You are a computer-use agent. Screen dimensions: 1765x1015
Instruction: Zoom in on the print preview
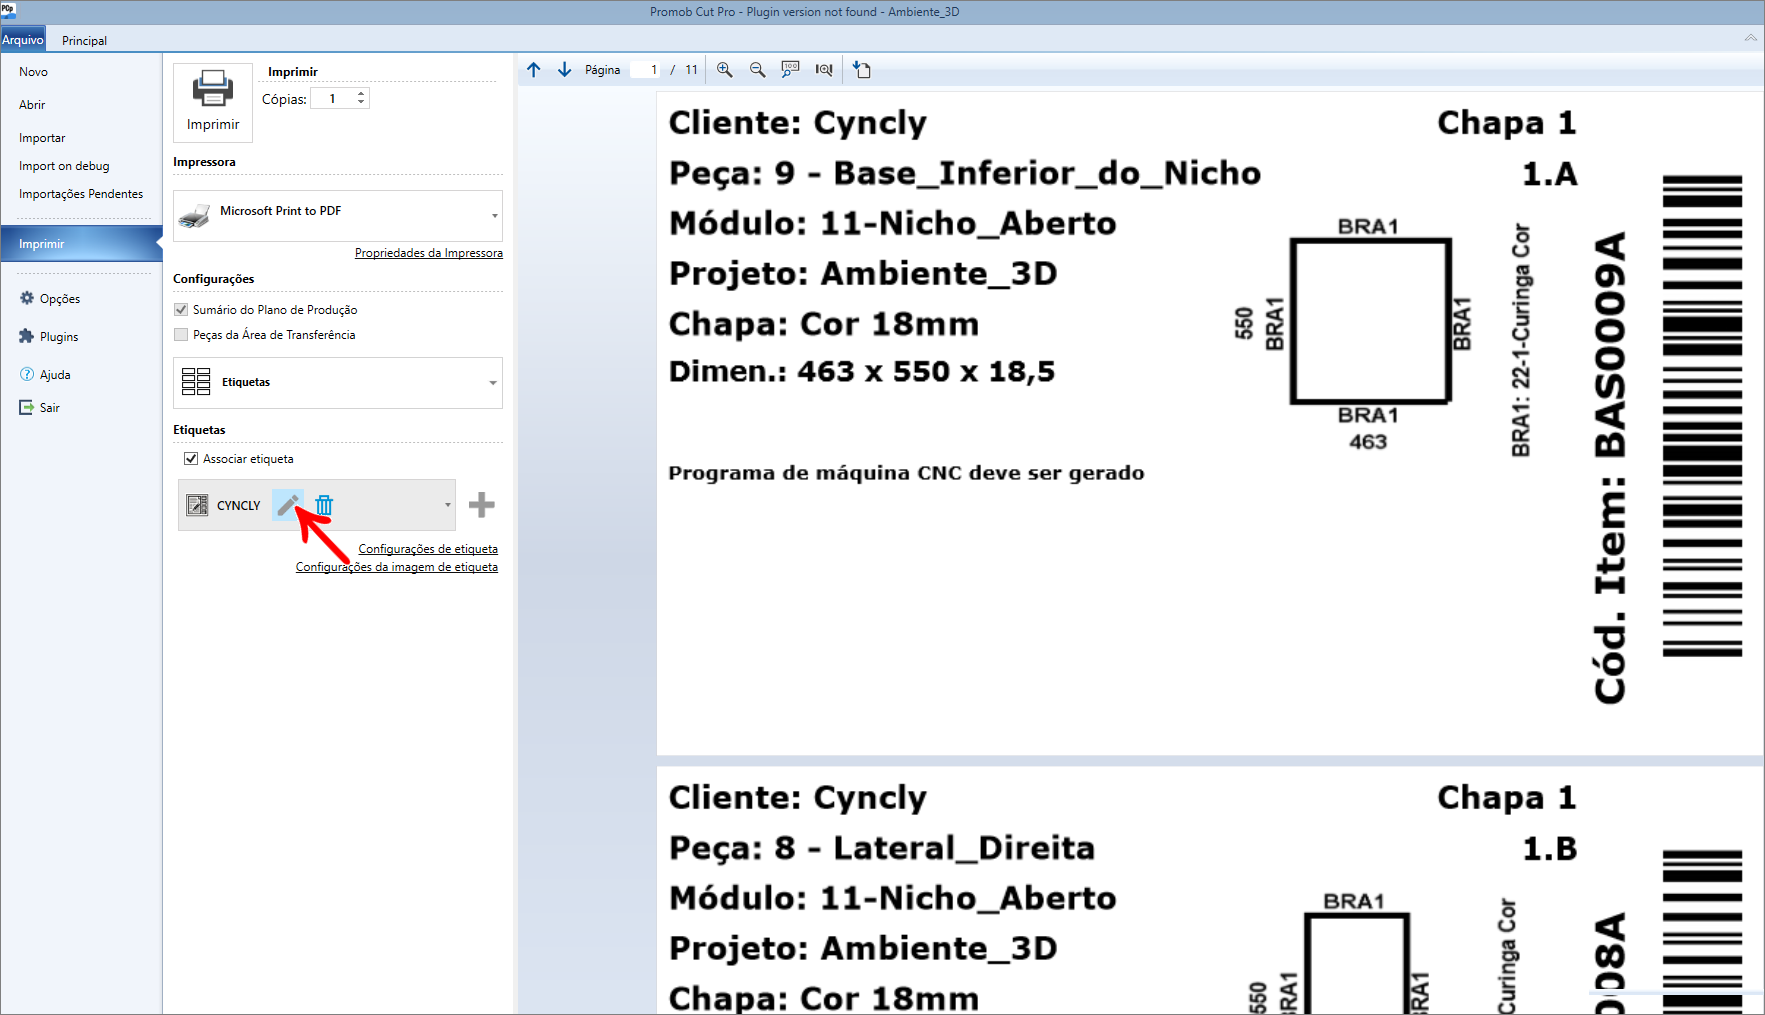tap(725, 70)
